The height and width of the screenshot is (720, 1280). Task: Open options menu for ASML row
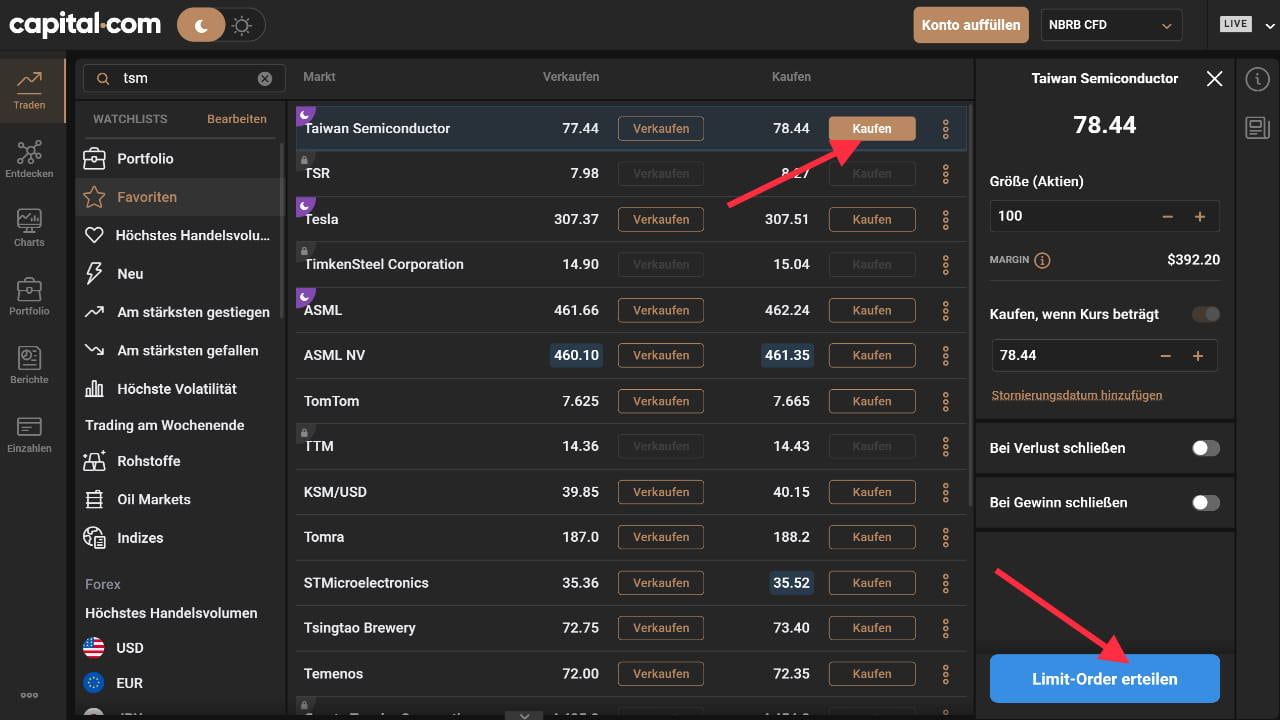[946, 310]
